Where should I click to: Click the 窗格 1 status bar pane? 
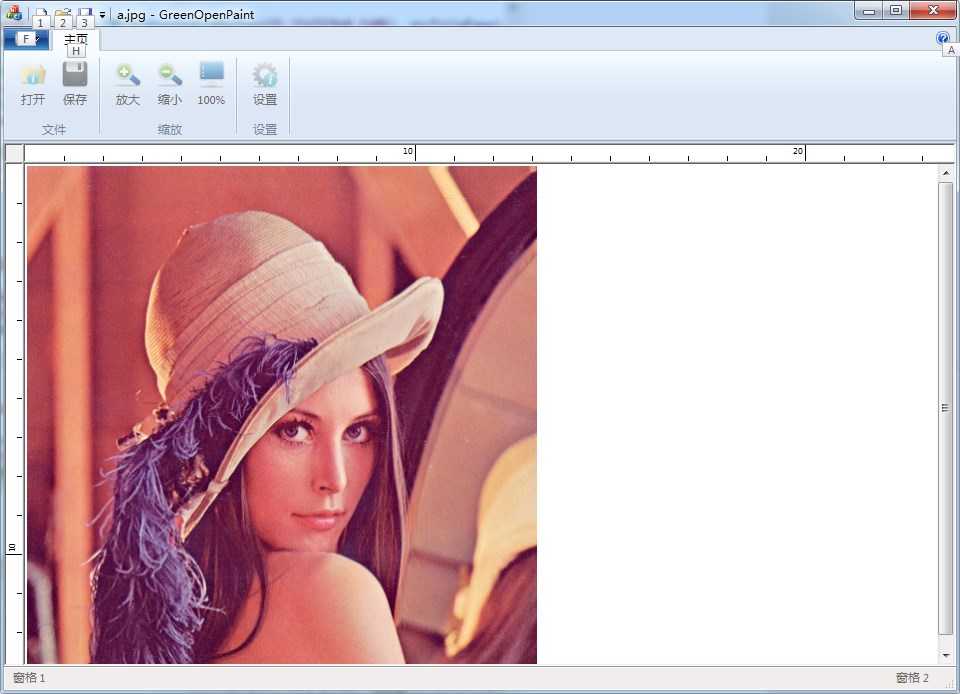pyautogui.click(x=29, y=677)
